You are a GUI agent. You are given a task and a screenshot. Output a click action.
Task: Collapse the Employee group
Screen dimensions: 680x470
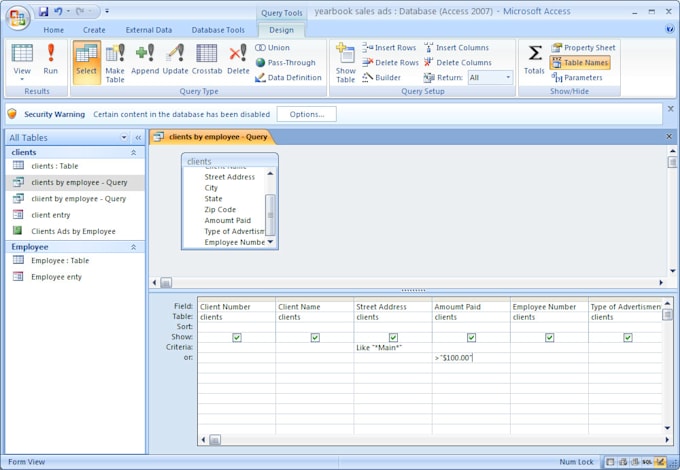click(x=134, y=247)
